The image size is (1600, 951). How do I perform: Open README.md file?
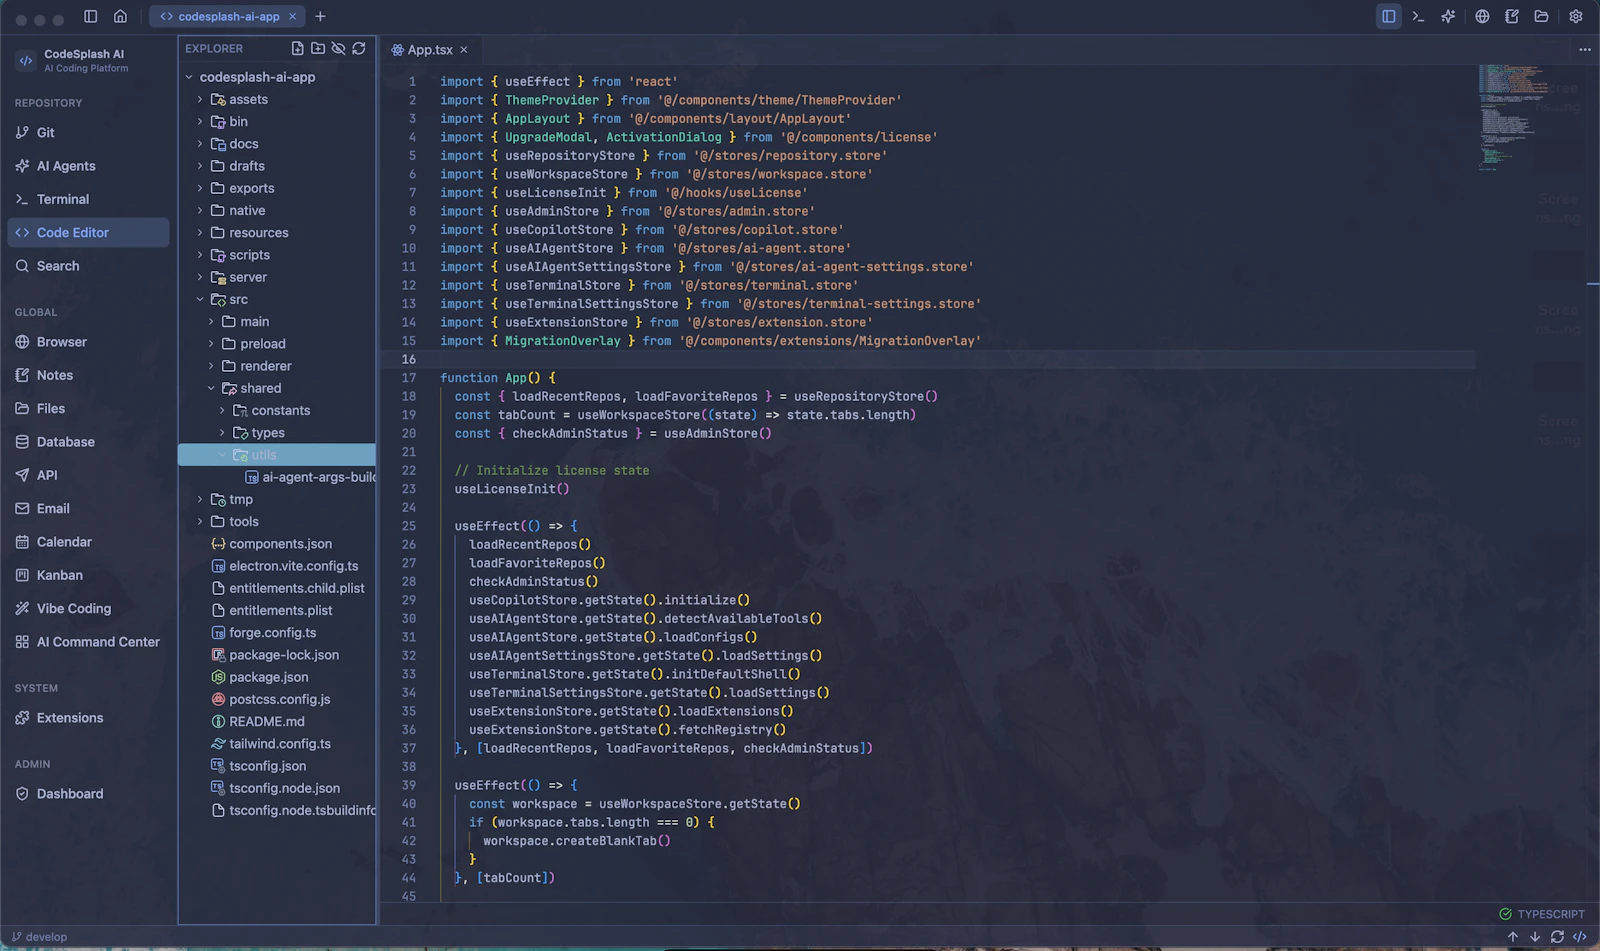coord(278,721)
